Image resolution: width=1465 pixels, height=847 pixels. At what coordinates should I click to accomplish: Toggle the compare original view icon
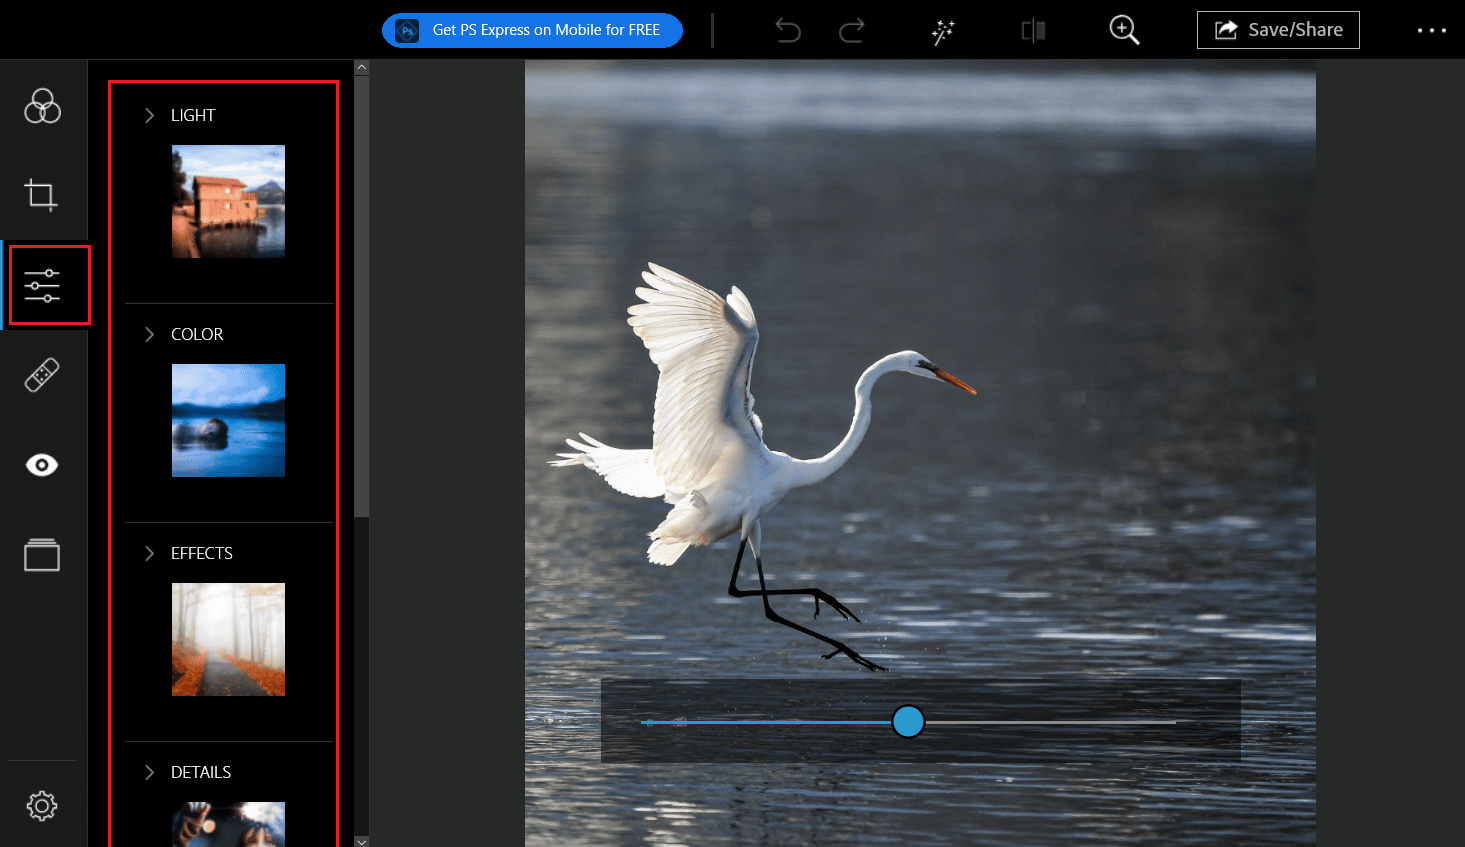click(1033, 31)
